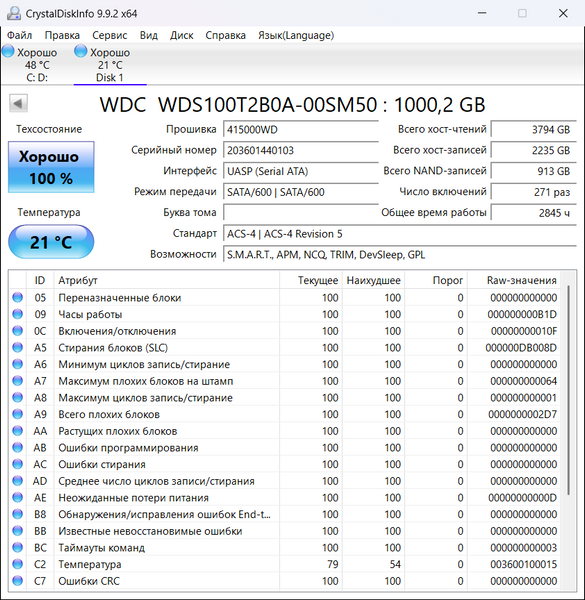Click the Порог column header
Image resolution: width=585 pixels, height=600 pixels.
point(436,280)
